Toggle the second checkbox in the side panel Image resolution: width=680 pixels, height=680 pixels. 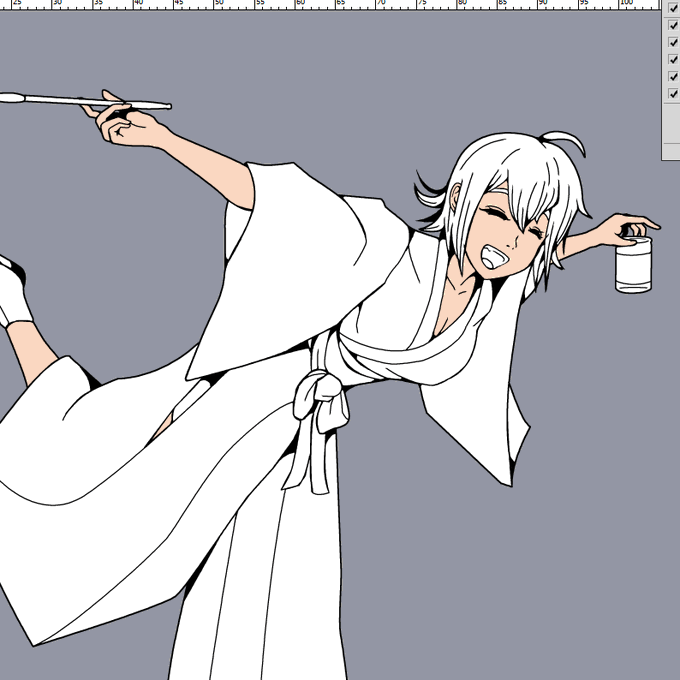pos(673,25)
